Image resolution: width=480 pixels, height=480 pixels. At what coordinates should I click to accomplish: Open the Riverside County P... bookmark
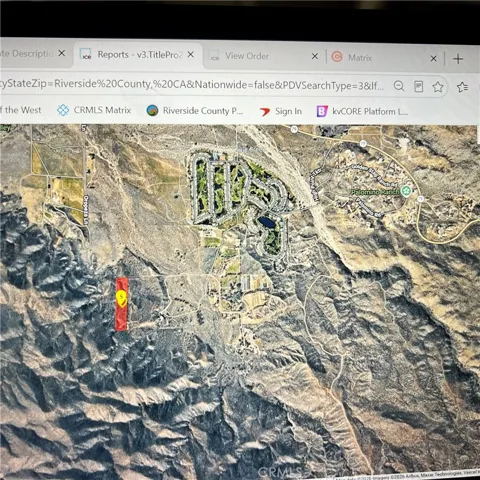point(195,111)
